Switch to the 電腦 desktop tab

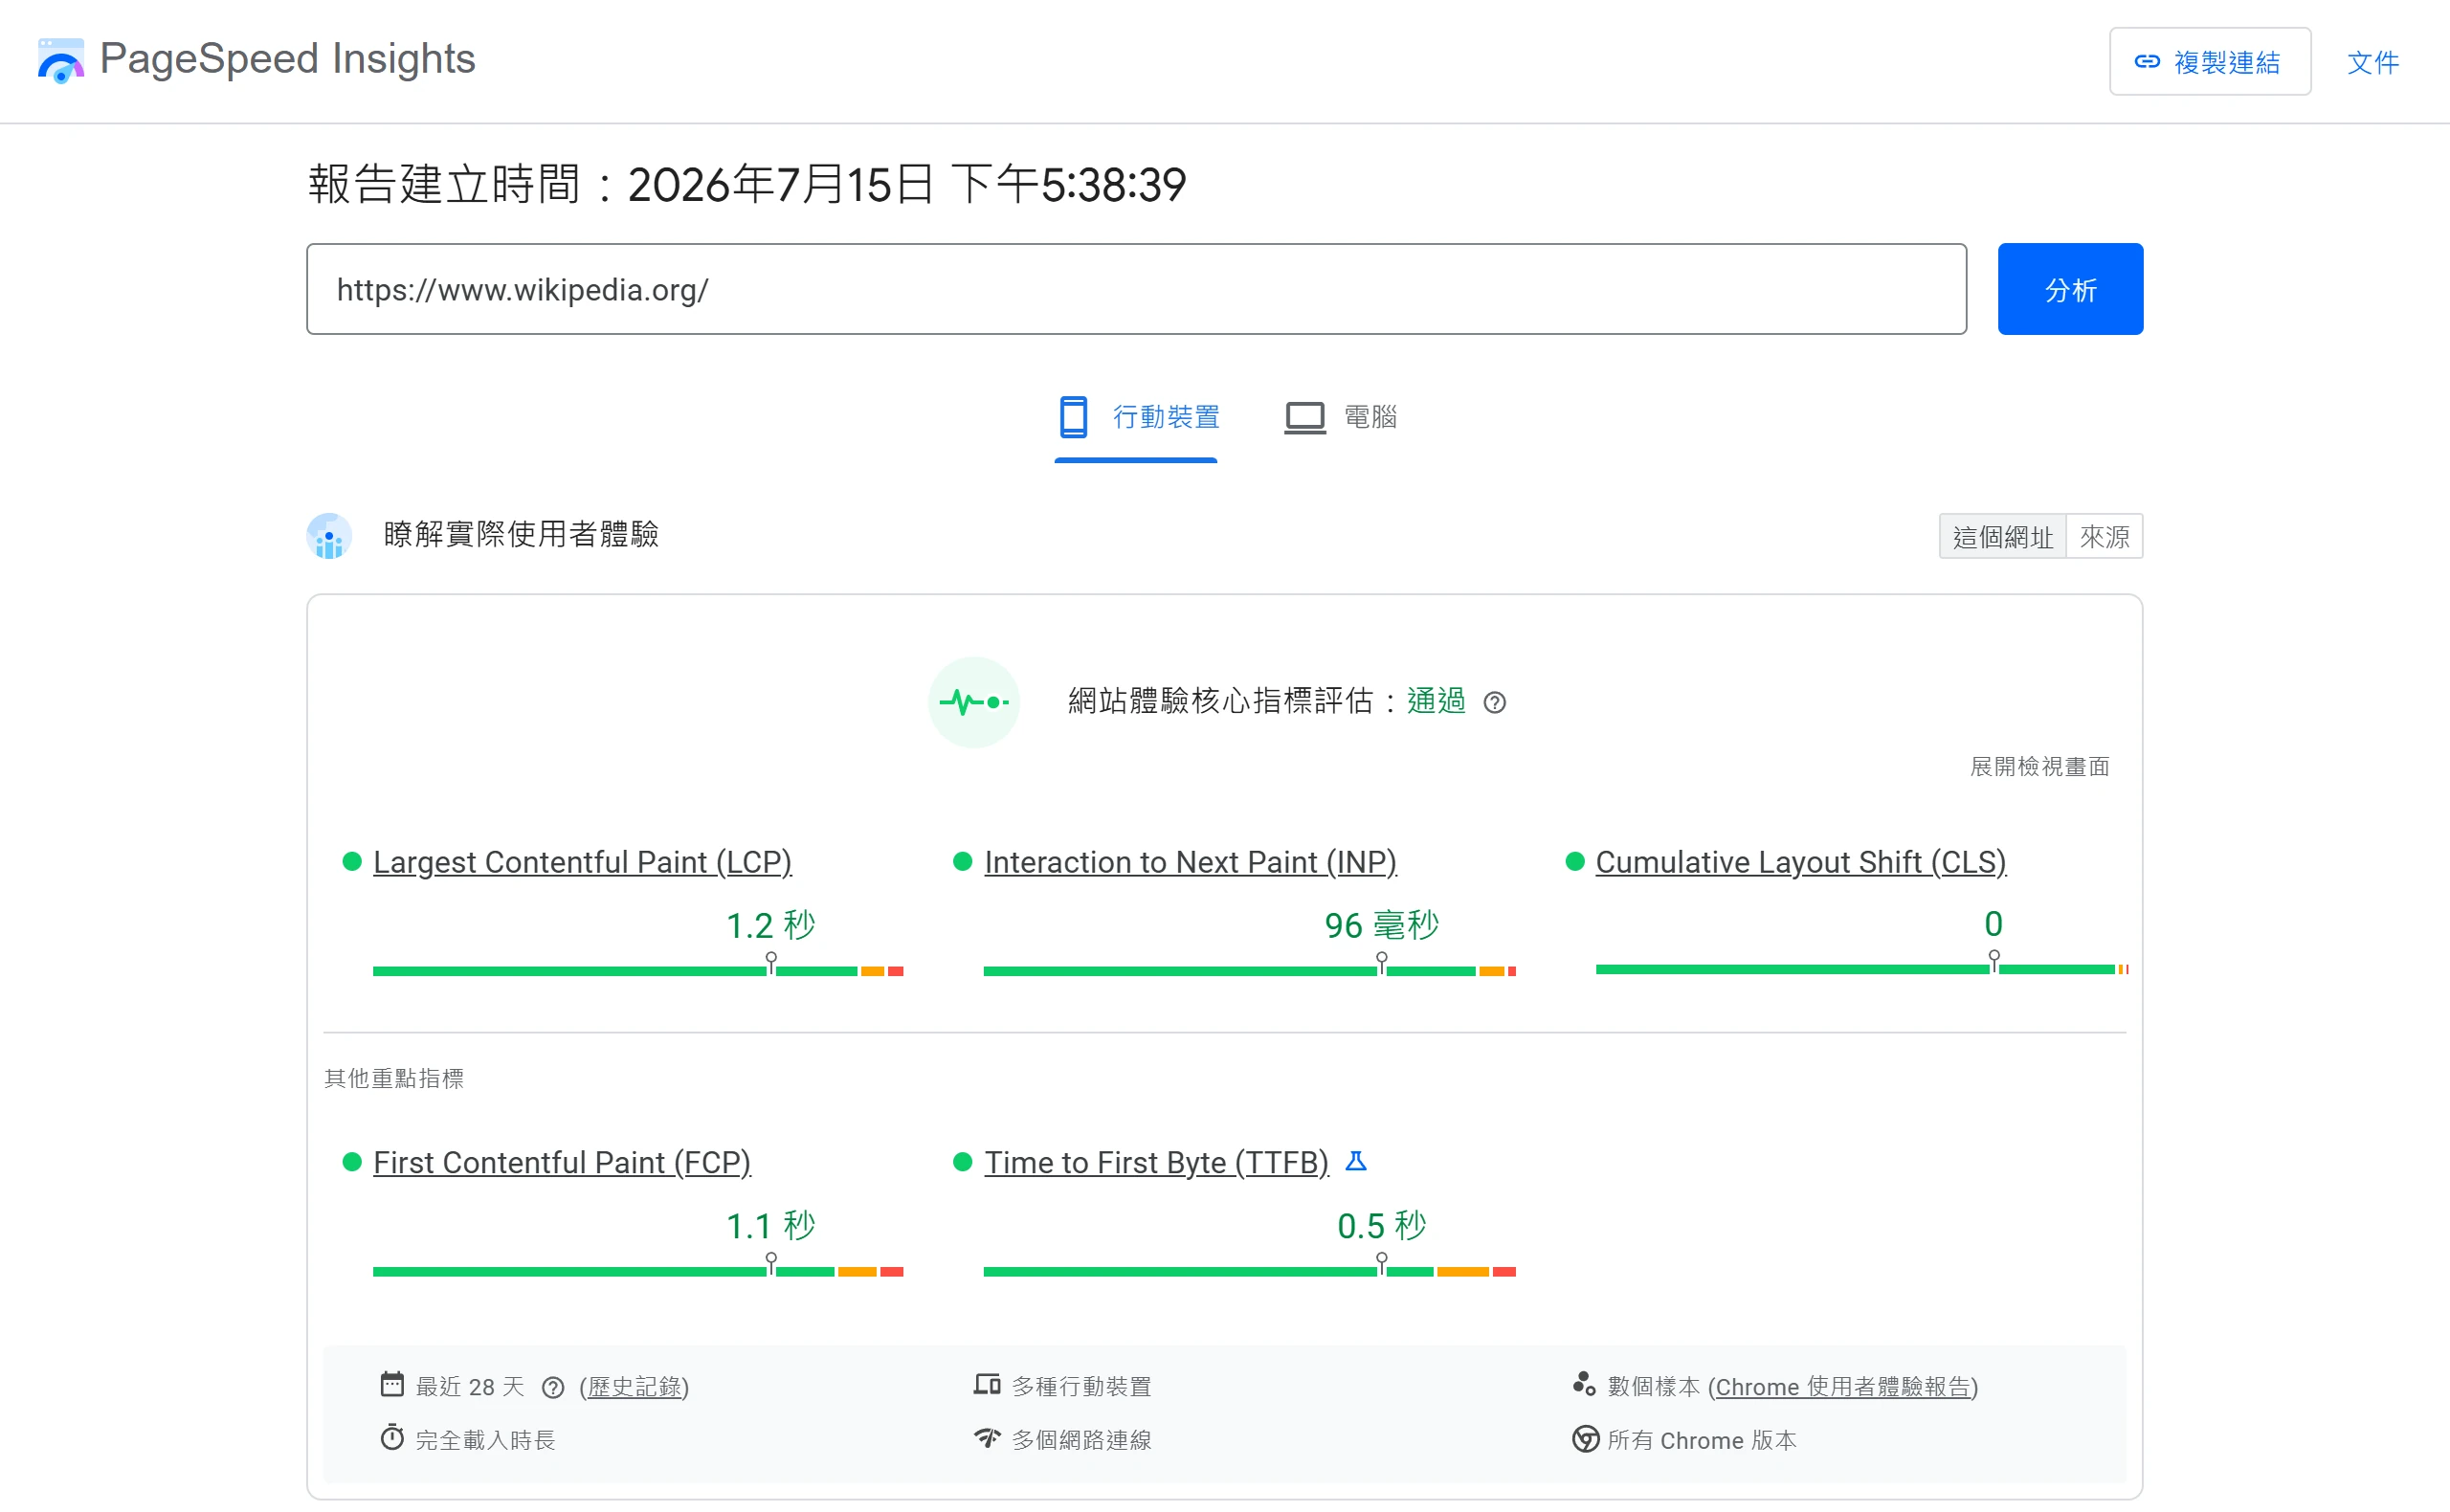(1340, 416)
